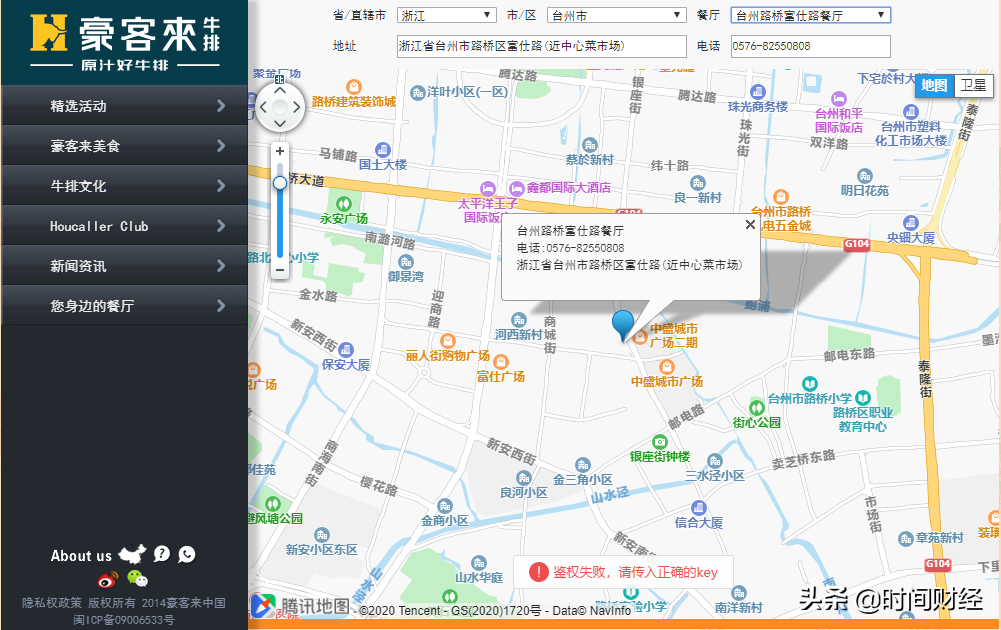This screenshot has width=1001, height=630.
Task: Click the 章苑新村 residential marker
Action: tap(905, 539)
